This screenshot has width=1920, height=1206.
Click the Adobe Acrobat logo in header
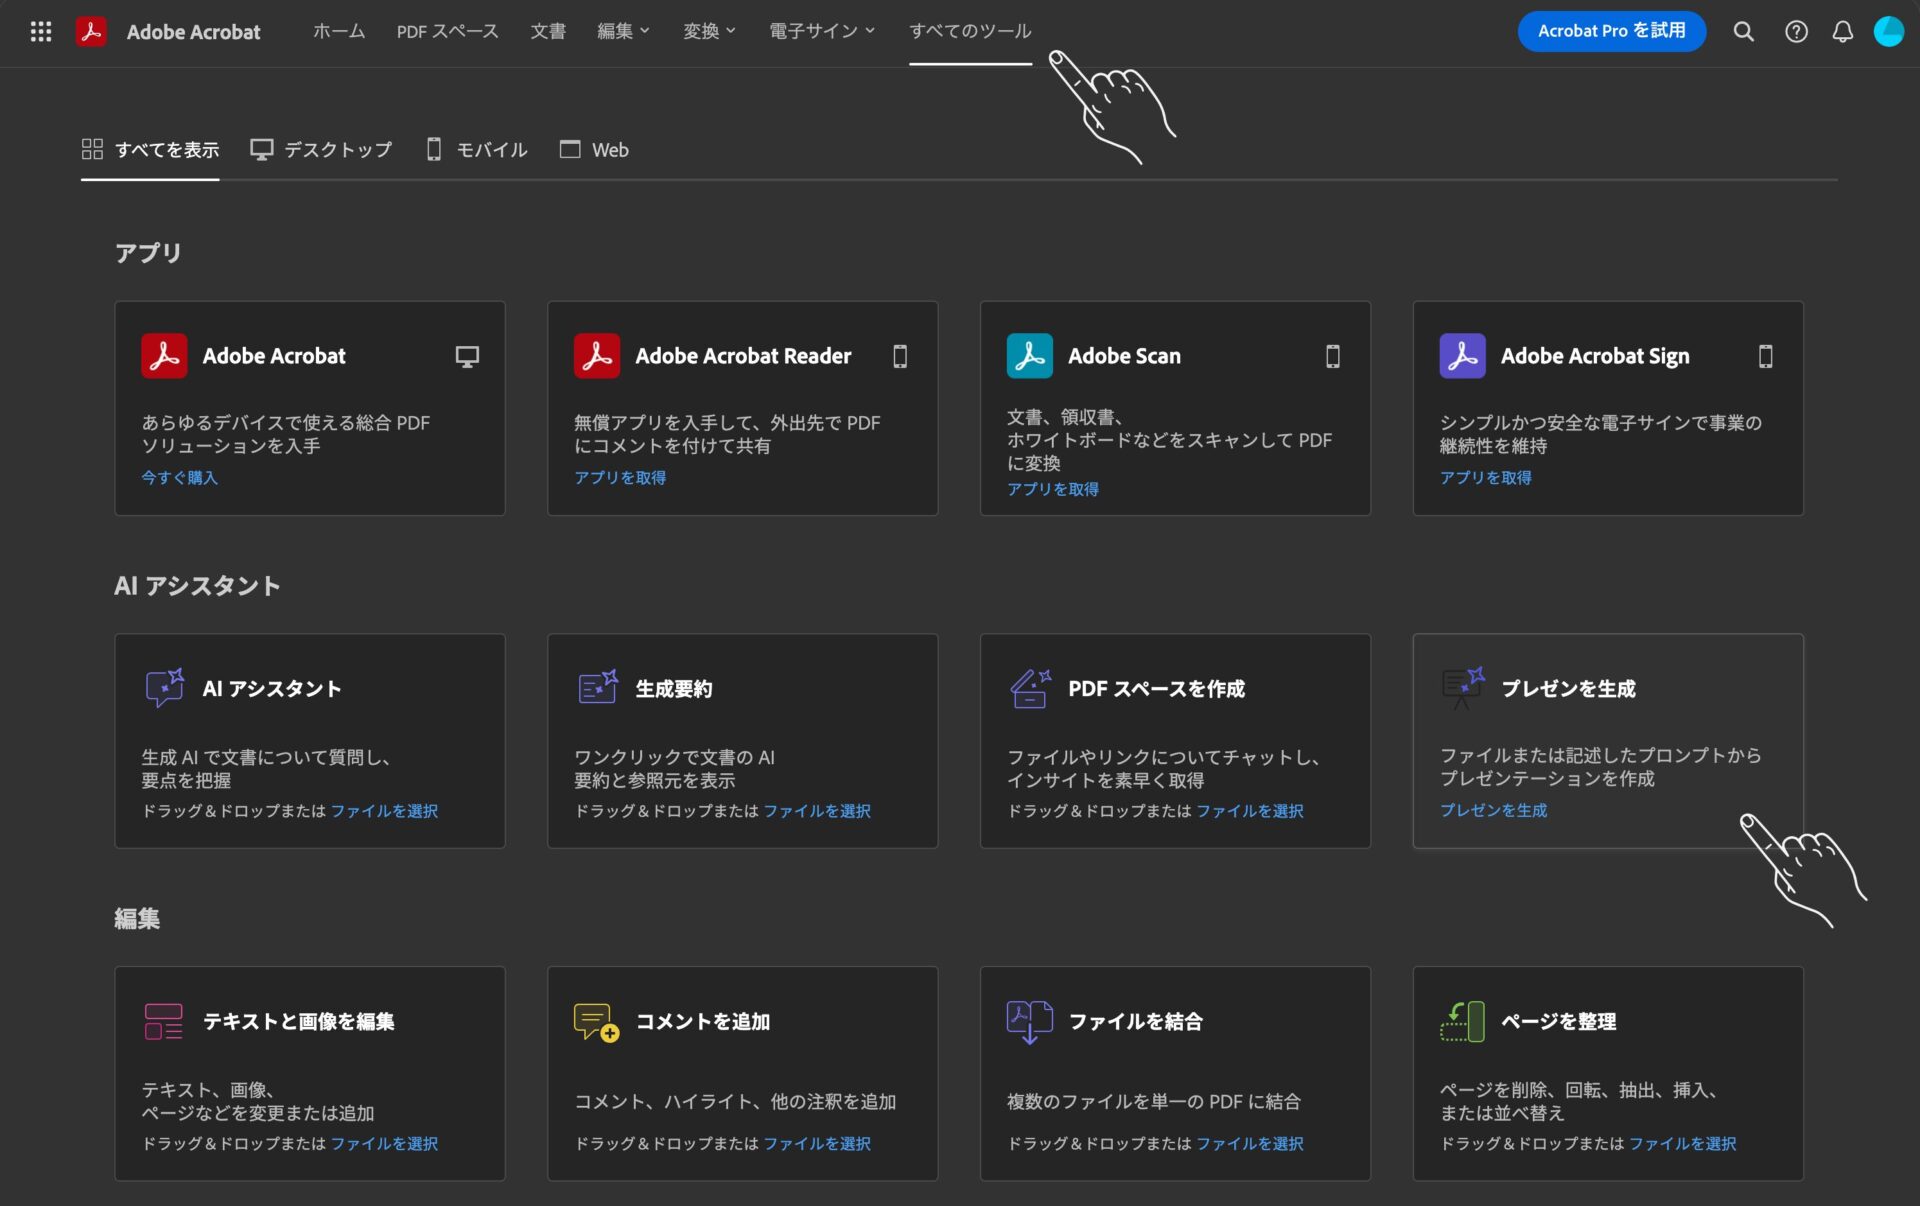point(91,32)
